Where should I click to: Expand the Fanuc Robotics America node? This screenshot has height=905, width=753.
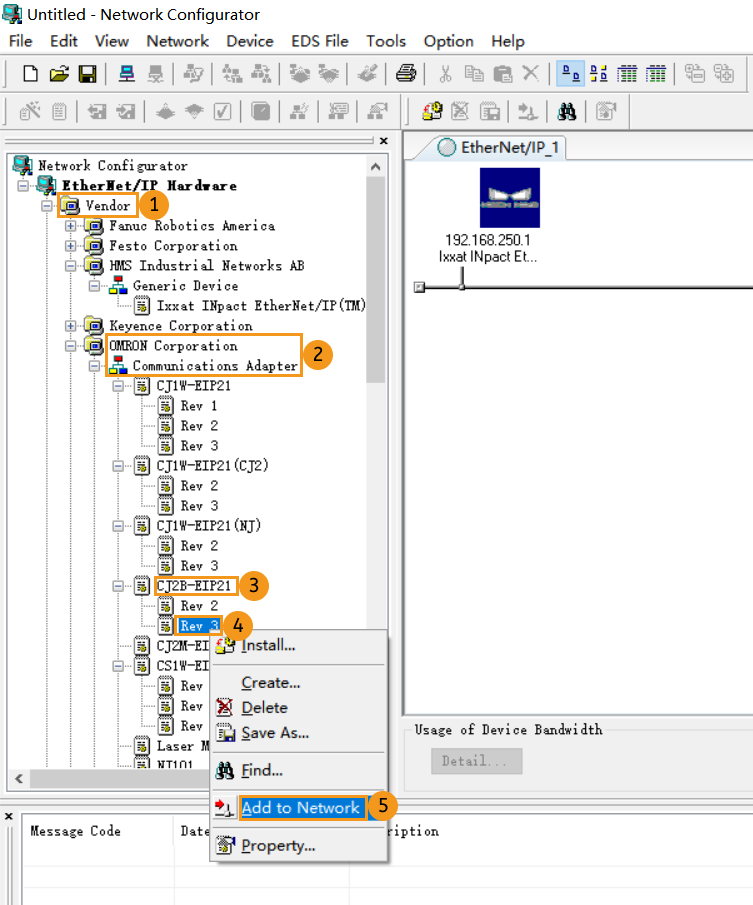click(70, 226)
